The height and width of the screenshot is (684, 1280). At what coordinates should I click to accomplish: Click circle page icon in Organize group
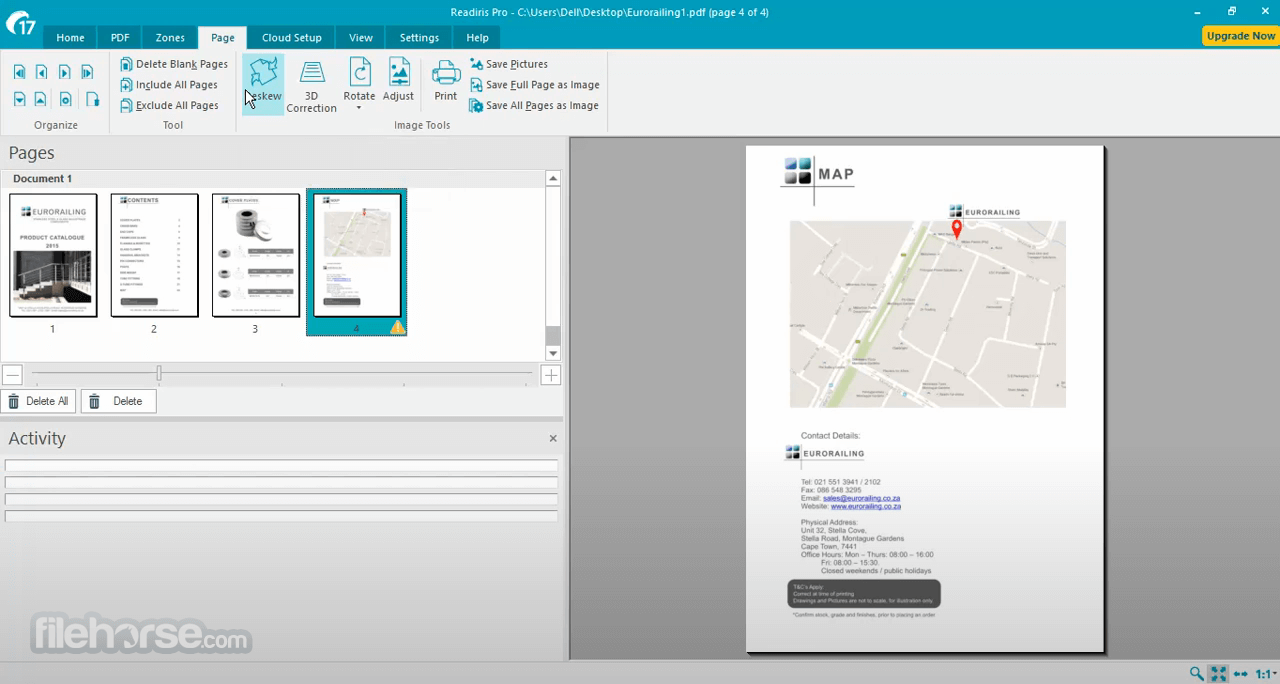[x=65, y=98]
